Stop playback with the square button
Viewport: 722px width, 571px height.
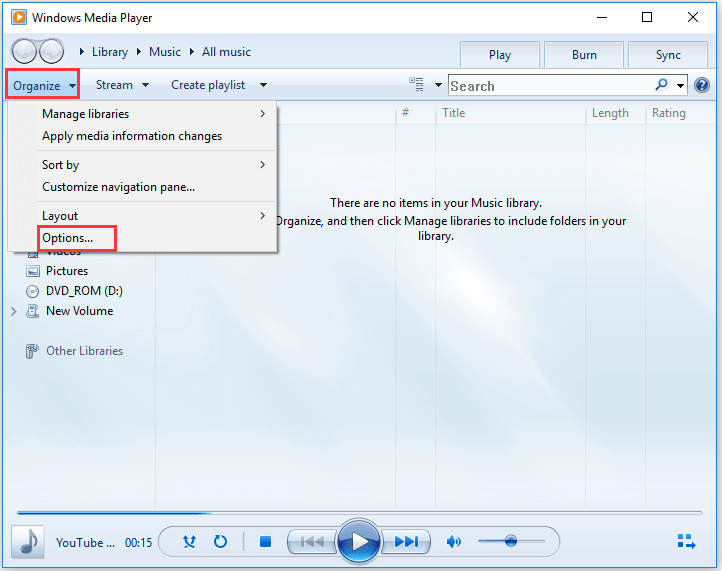tap(265, 542)
